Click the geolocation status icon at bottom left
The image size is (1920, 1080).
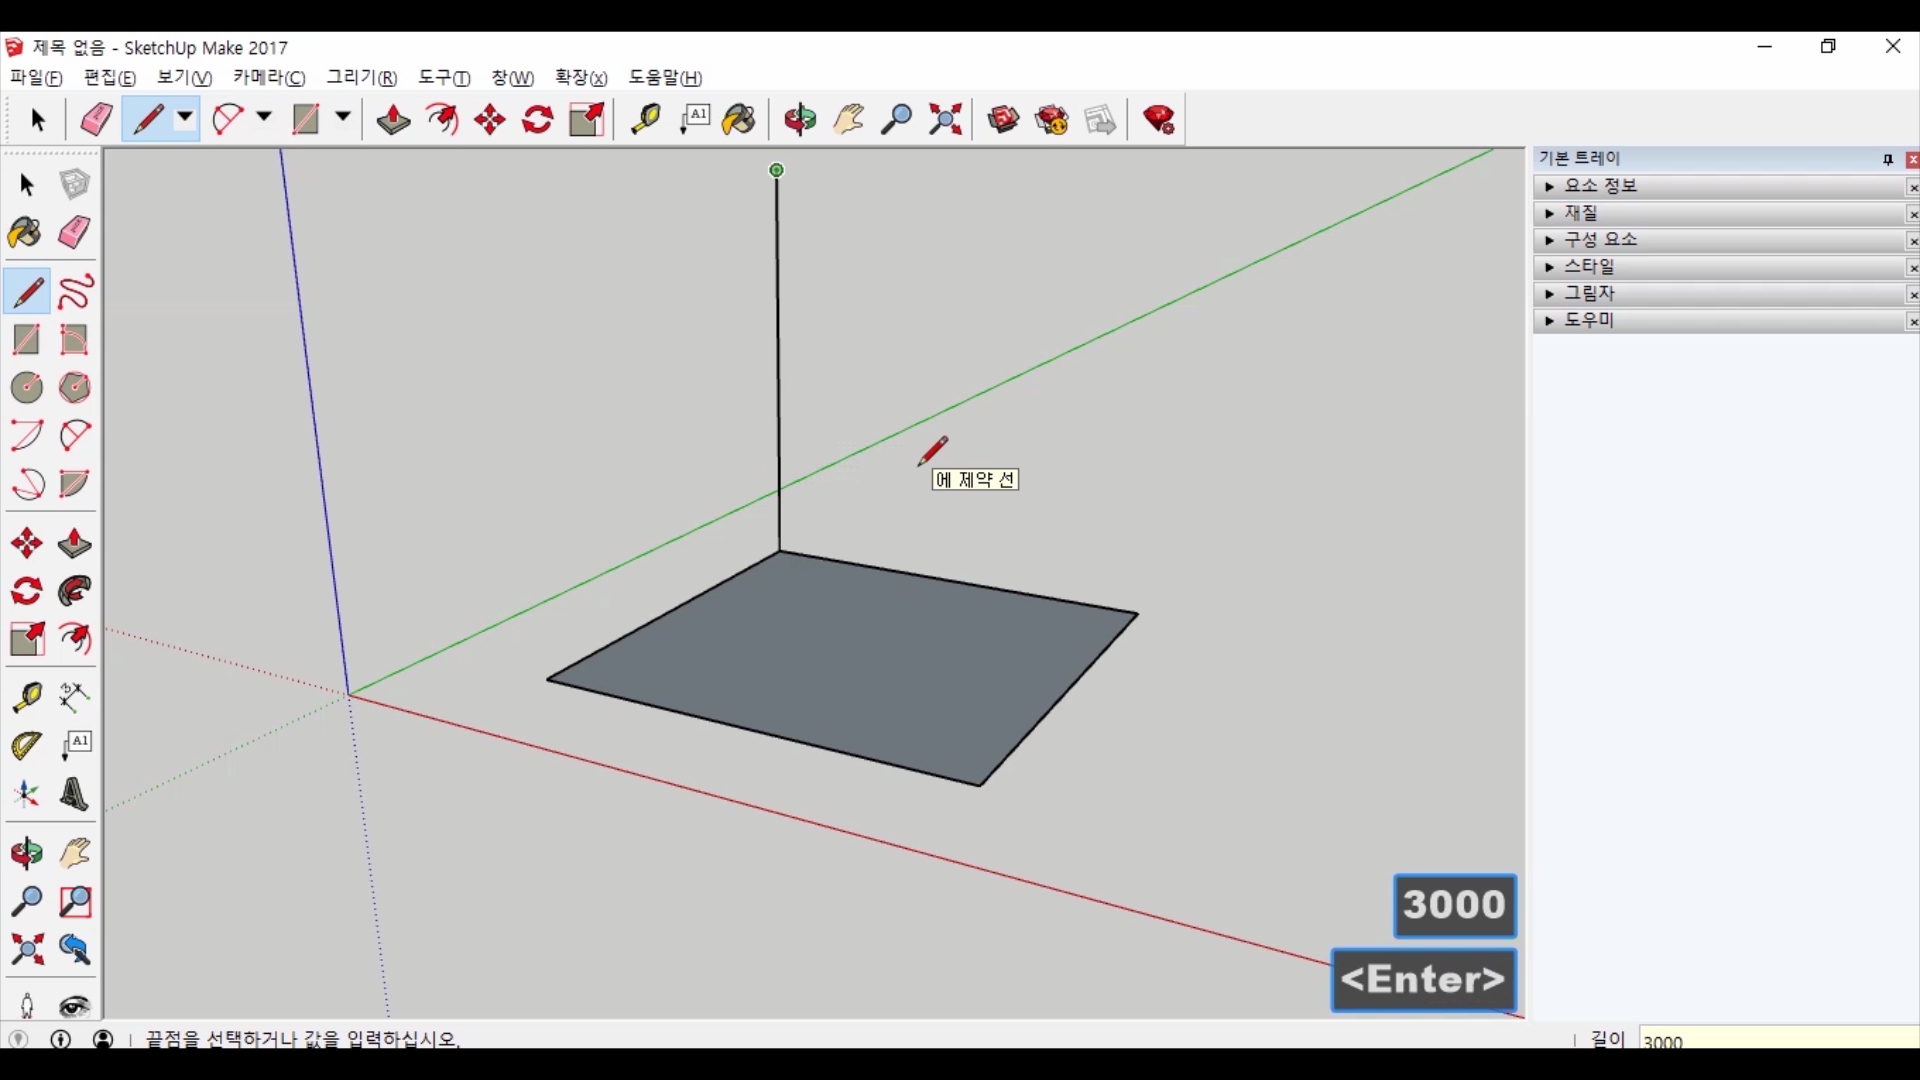(x=19, y=1039)
